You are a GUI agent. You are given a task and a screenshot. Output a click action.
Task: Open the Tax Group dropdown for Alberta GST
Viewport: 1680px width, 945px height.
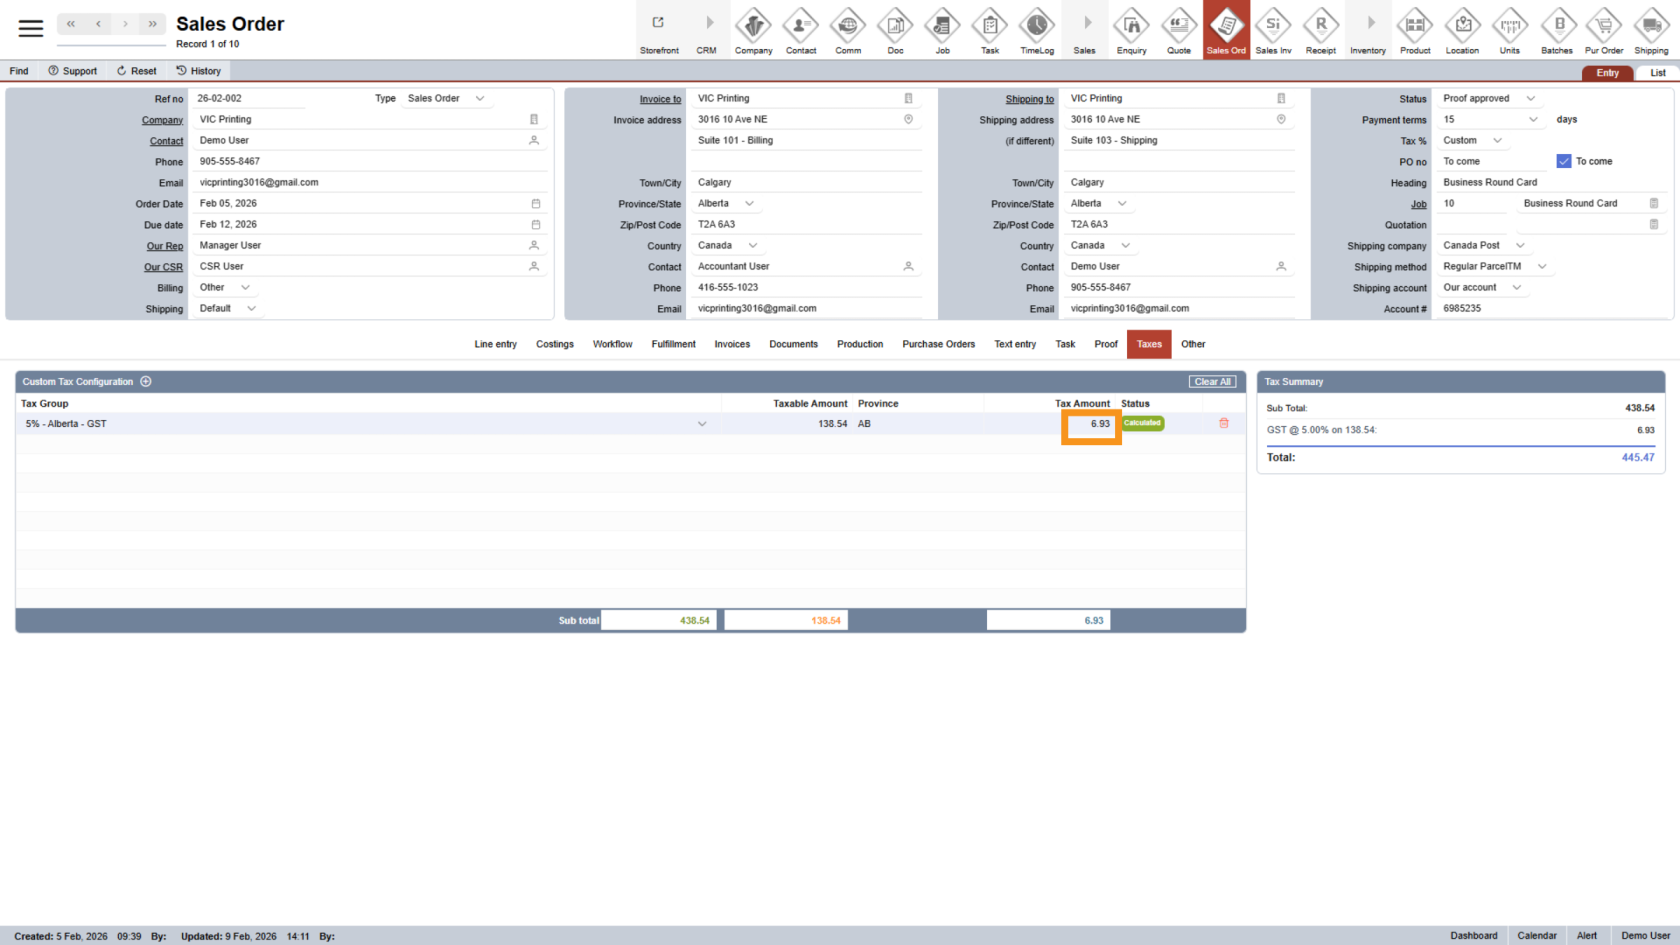(701, 424)
